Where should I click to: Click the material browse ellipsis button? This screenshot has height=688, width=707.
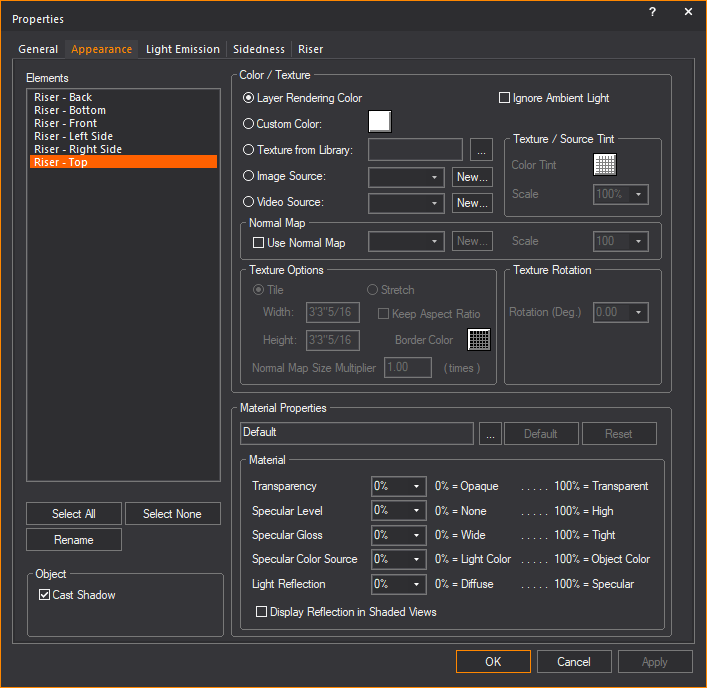click(488, 434)
